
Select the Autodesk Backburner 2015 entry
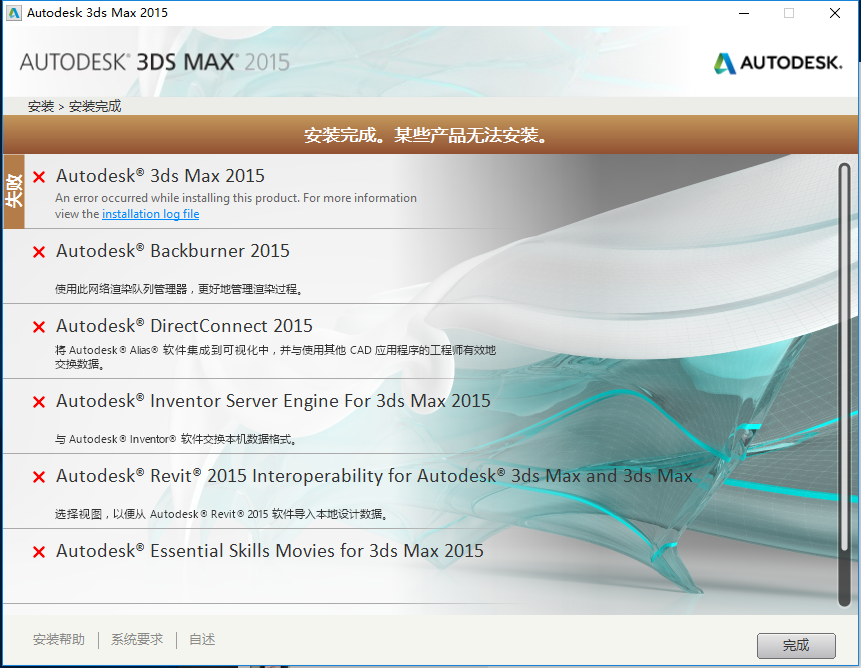[172, 251]
